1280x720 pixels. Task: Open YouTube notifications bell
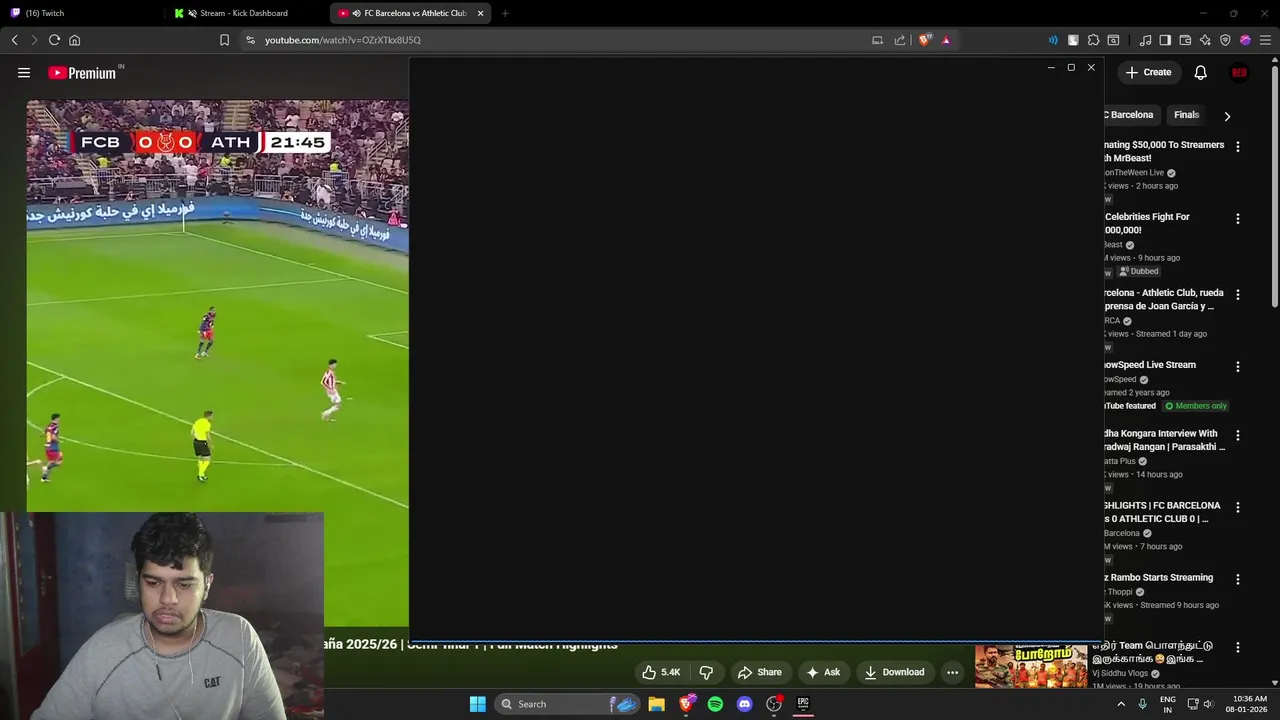click(x=1200, y=72)
